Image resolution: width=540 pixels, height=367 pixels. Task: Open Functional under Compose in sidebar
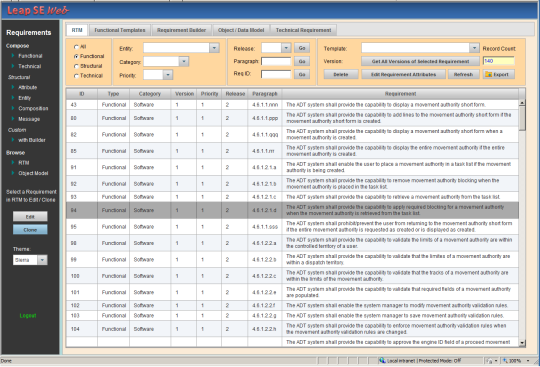[30, 56]
